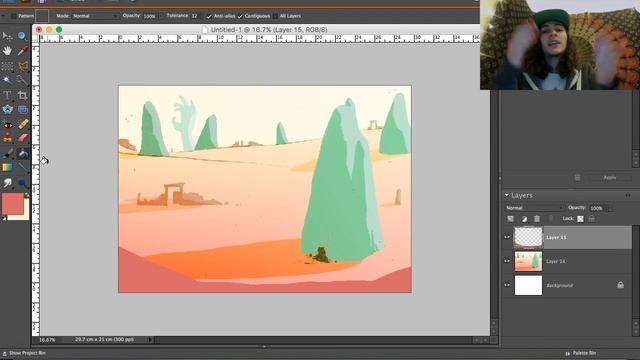Select the Zoom magnifier tool
The height and width of the screenshot is (360, 640).
(22, 36)
